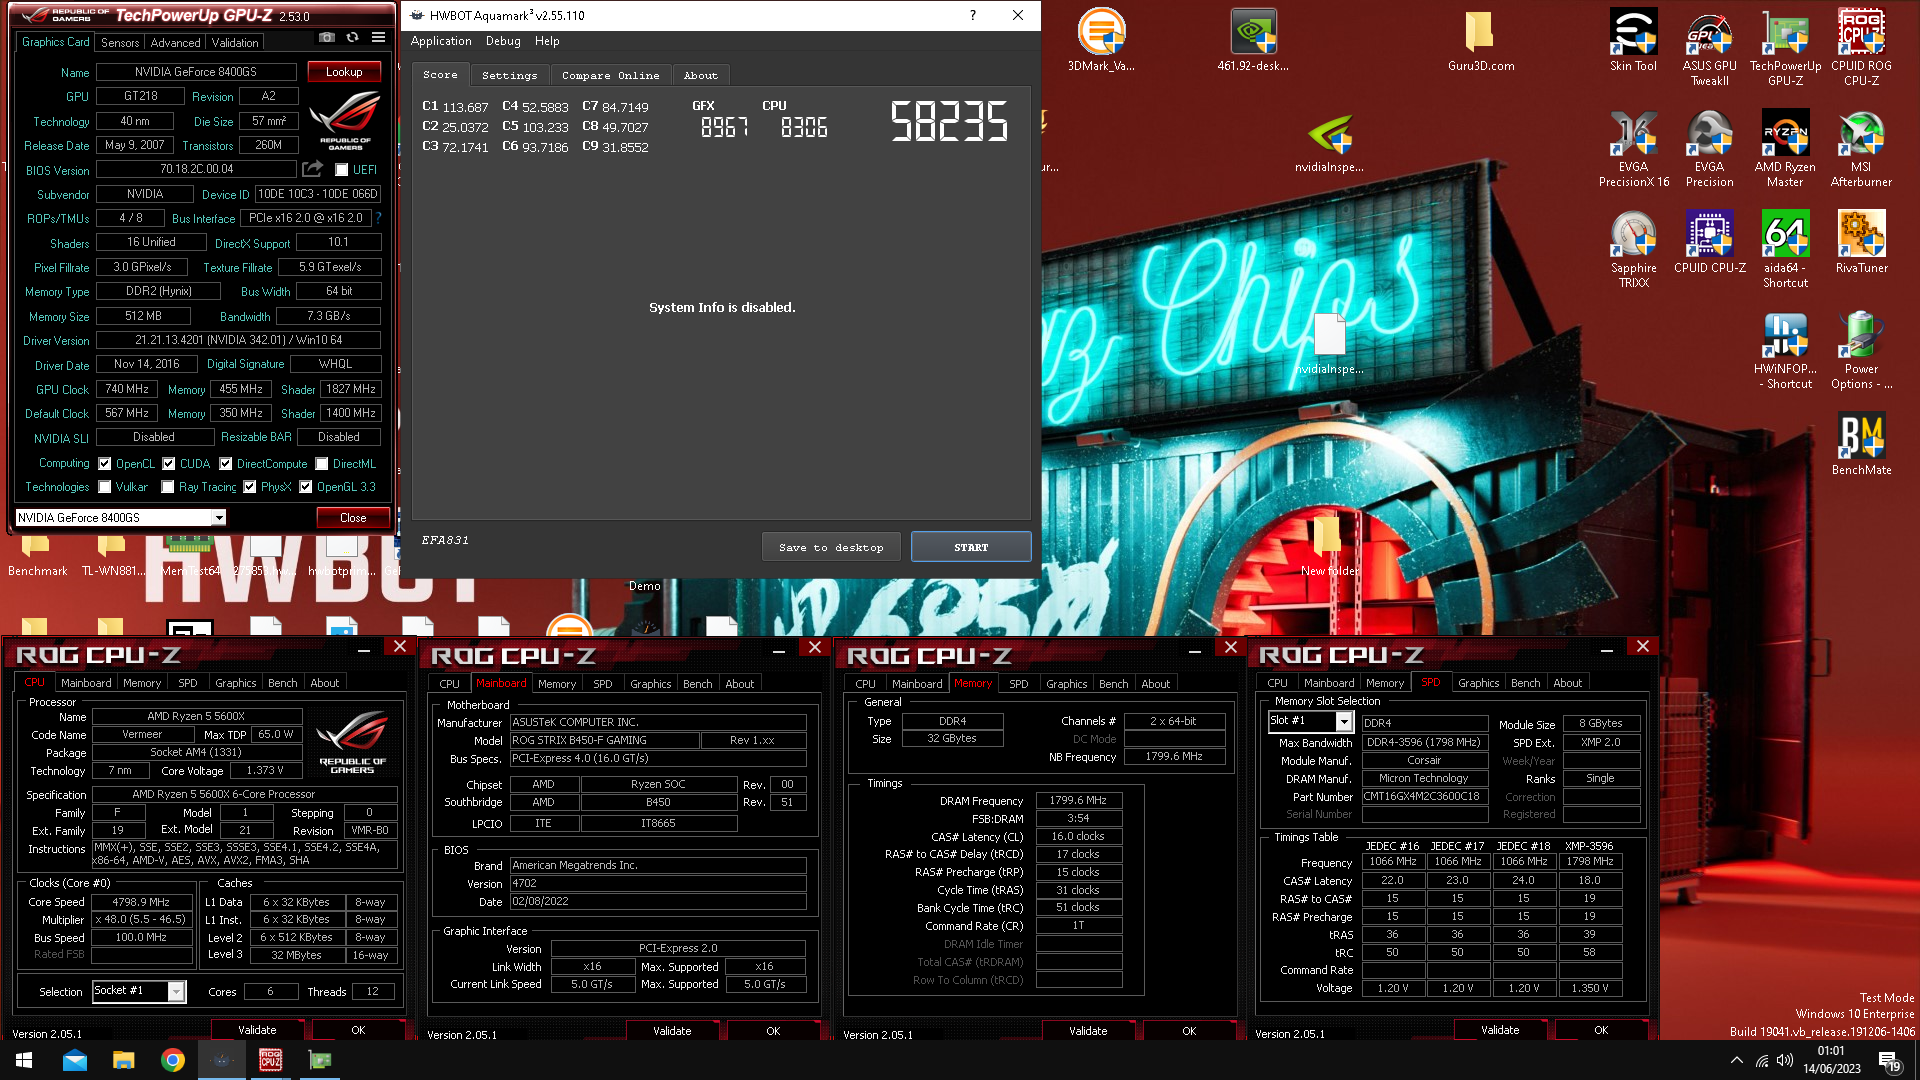Click DRAM Frequency value field
Viewport: 1920px width, 1080px height.
1078,800
